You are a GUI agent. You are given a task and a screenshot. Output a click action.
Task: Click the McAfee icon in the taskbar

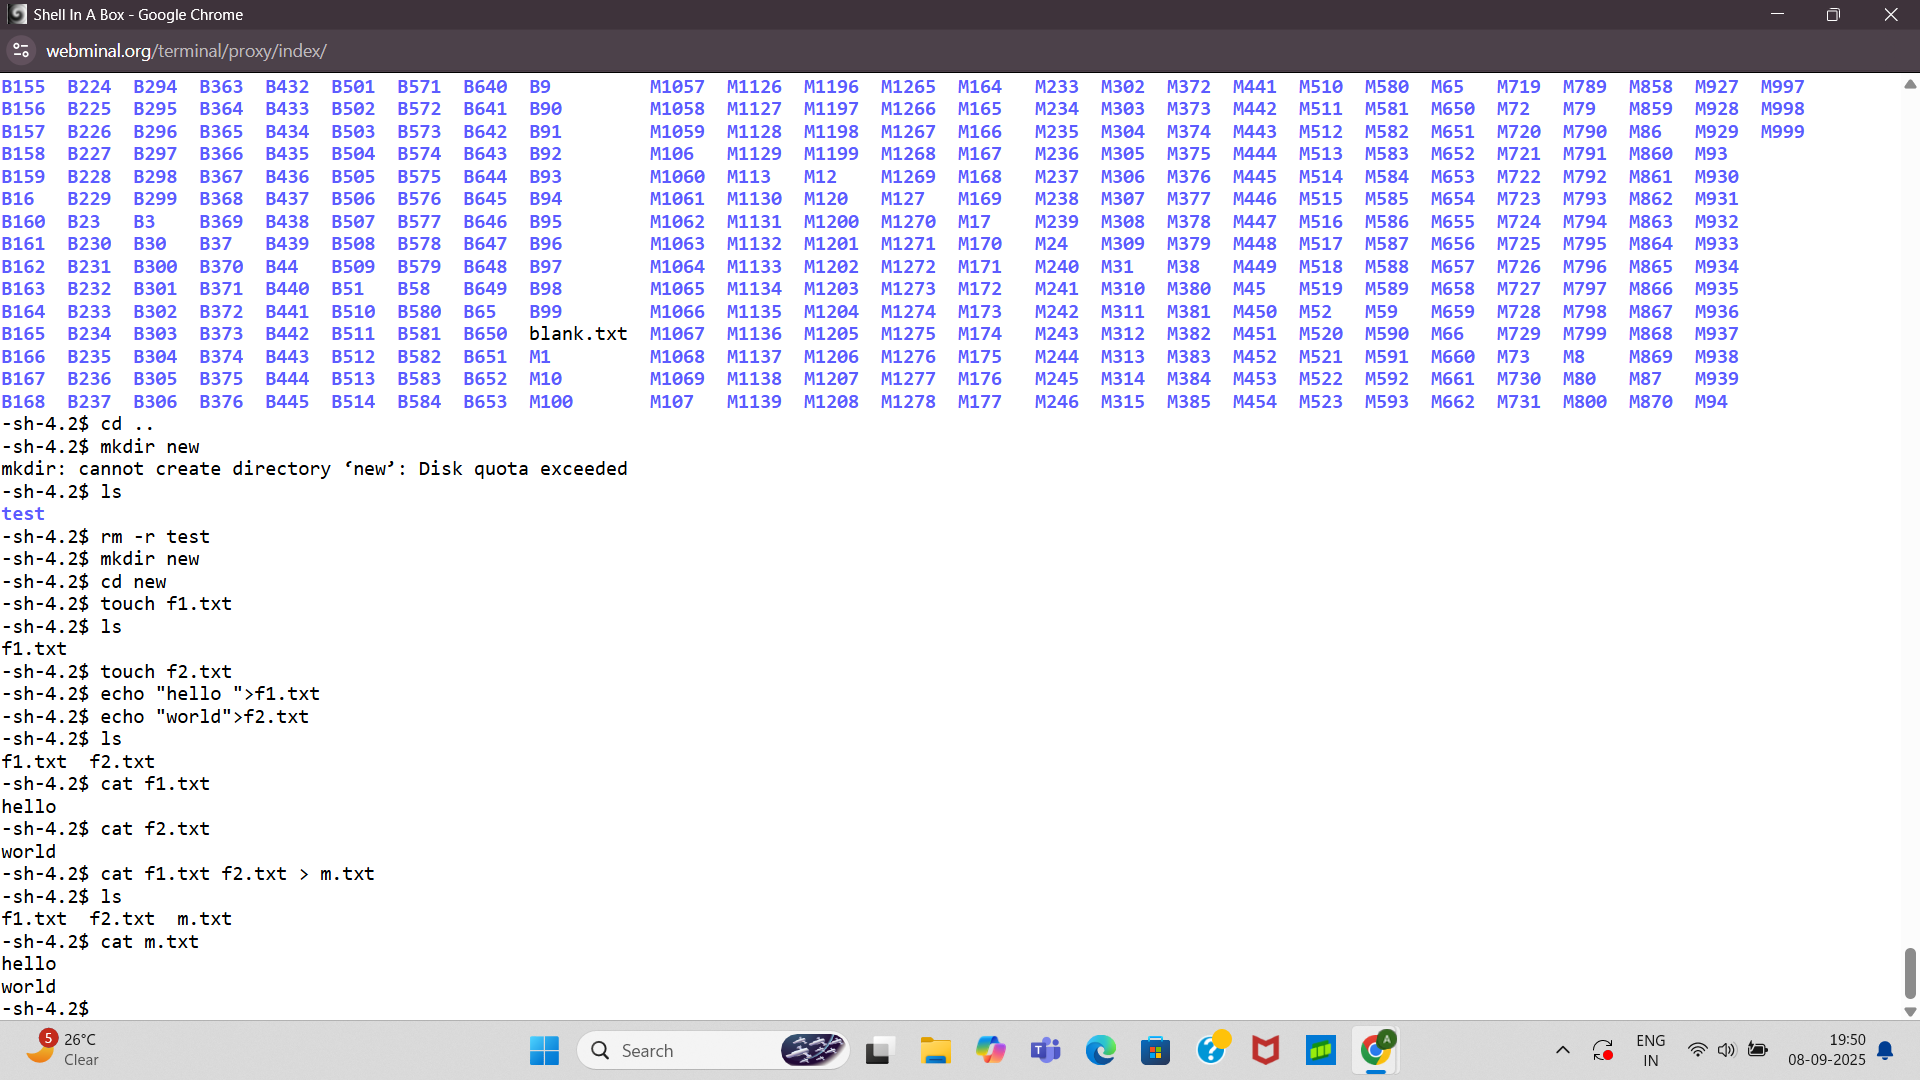coord(1265,1050)
